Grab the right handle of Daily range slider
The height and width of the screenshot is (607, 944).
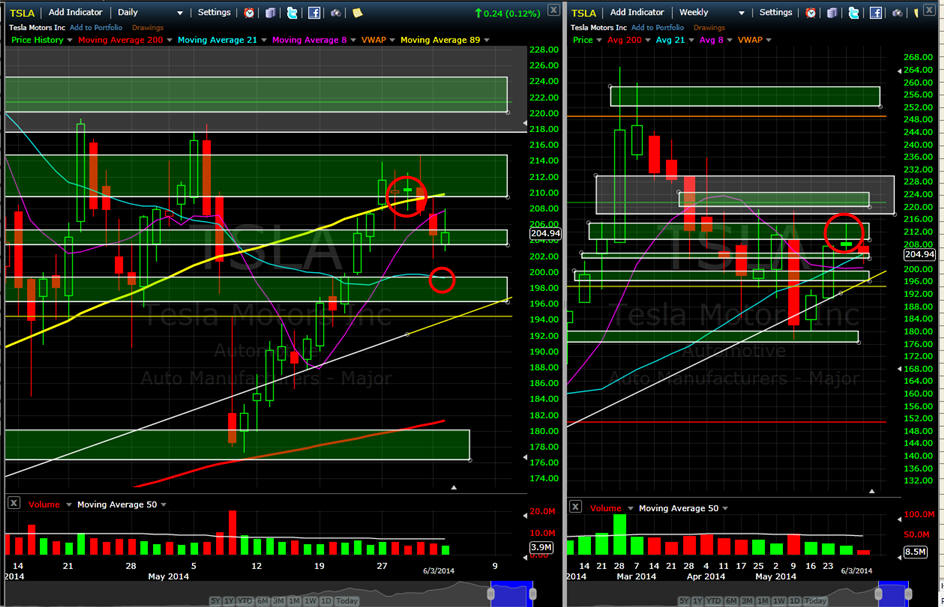[532, 594]
